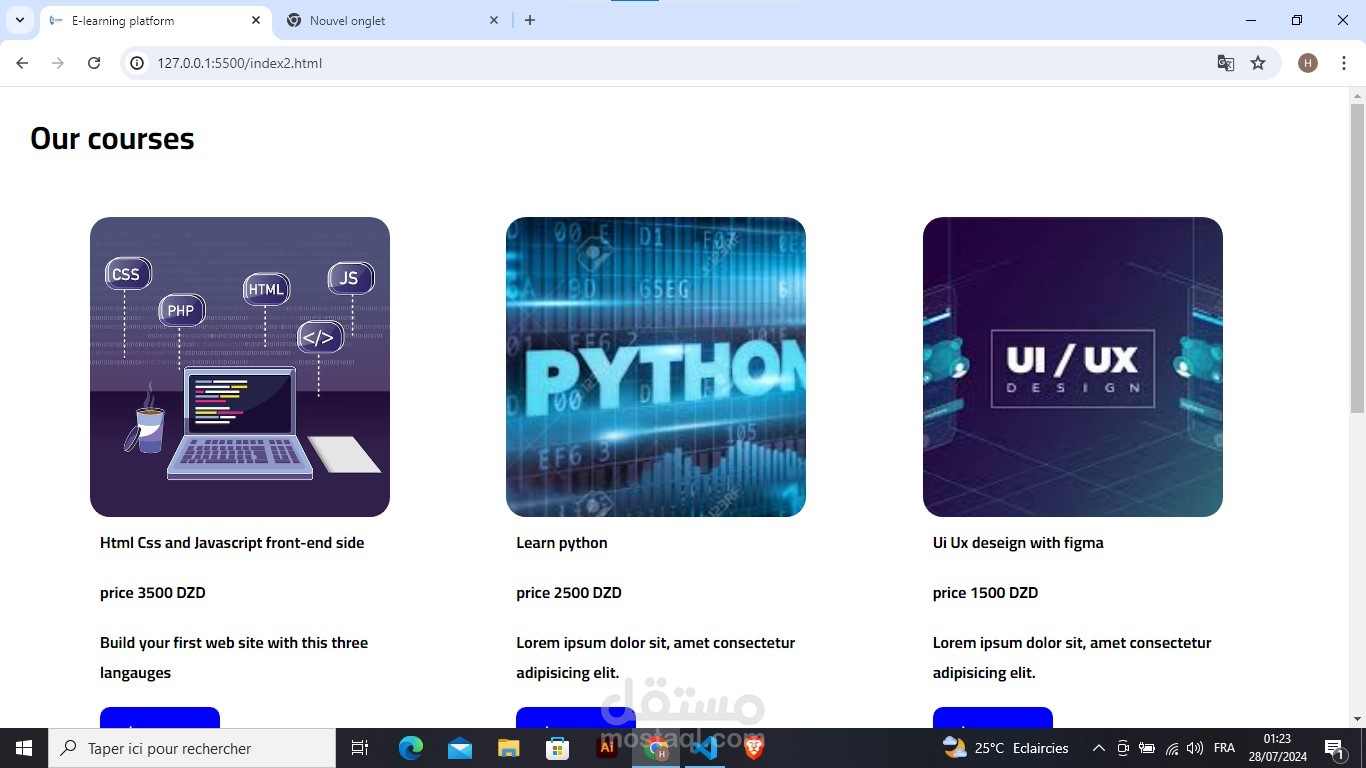
Task: Click the 'Ui Ux deseign with figma' title
Action: point(1018,543)
